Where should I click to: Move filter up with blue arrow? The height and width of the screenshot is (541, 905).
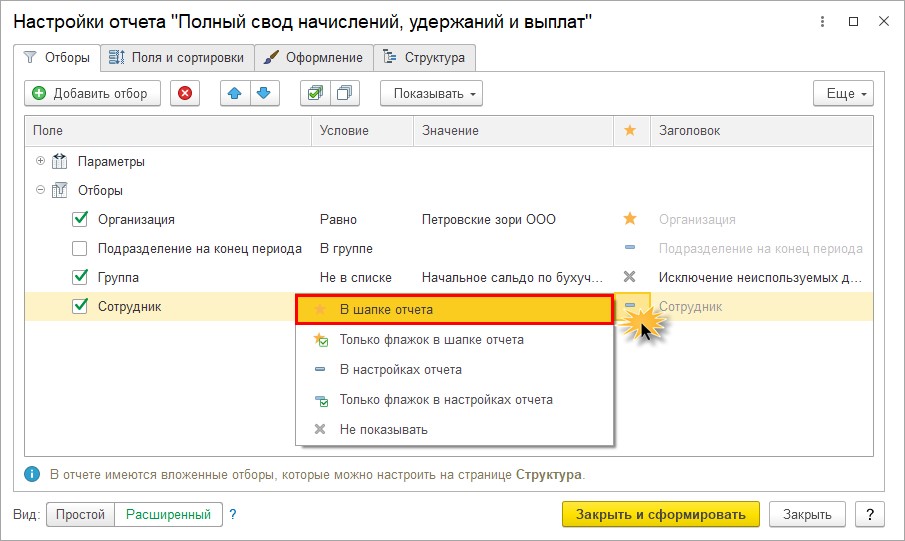(235, 93)
